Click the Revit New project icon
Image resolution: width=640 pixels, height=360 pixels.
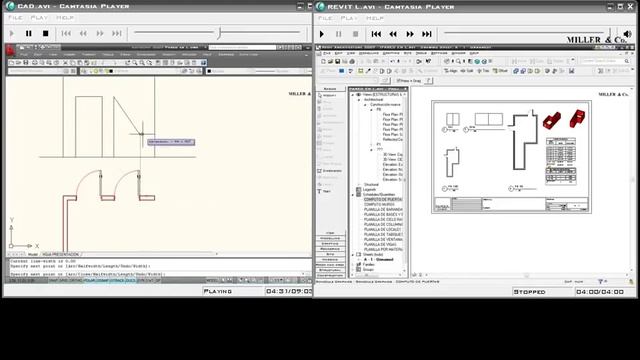coord(323,61)
